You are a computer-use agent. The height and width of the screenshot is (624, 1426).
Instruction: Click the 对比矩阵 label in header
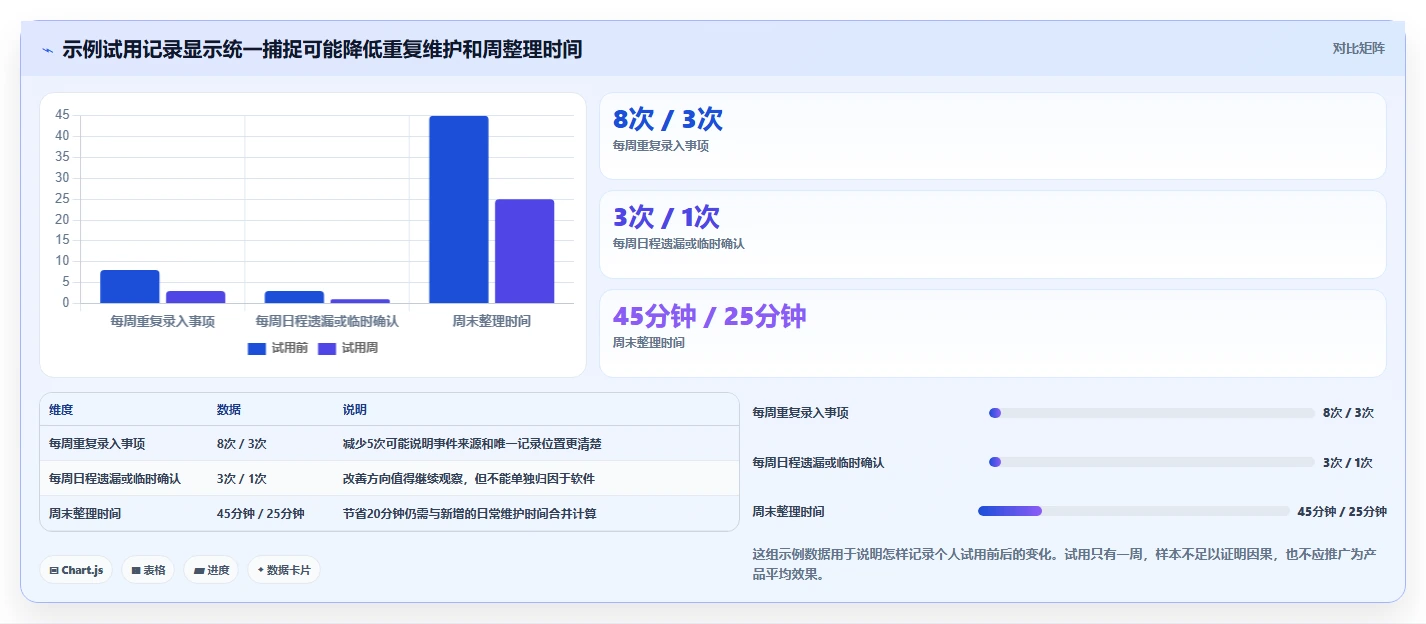click(x=1359, y=48)
